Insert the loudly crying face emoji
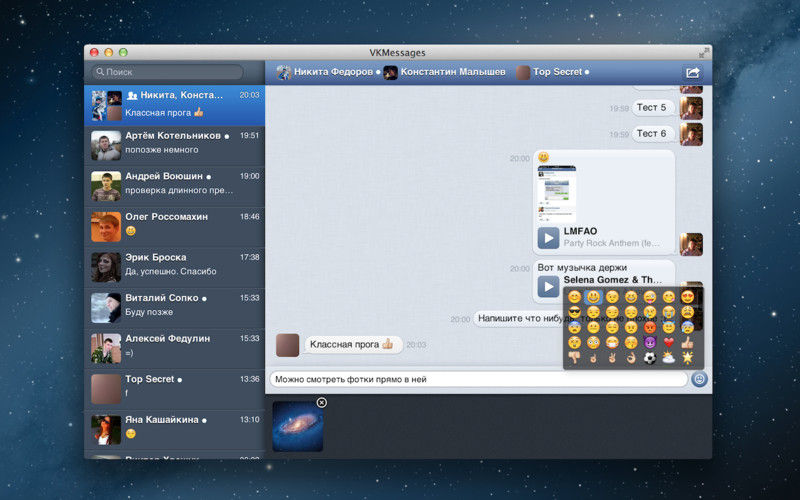 pos(668,312)
